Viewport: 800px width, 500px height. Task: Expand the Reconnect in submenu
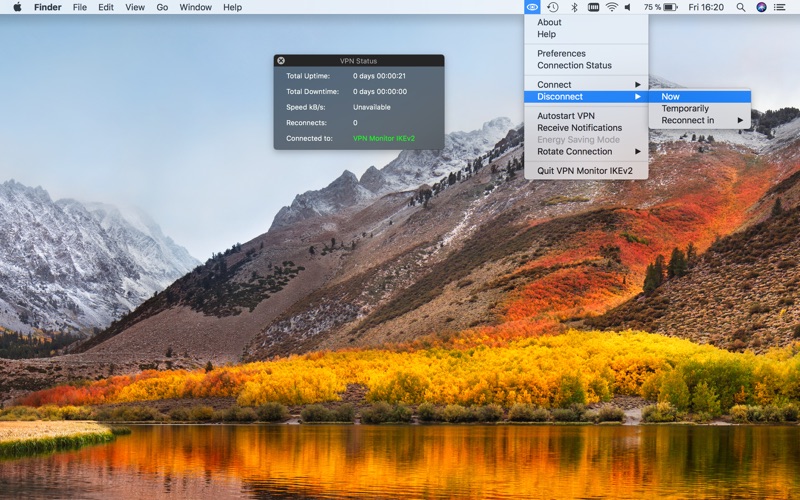click(700, 120)
